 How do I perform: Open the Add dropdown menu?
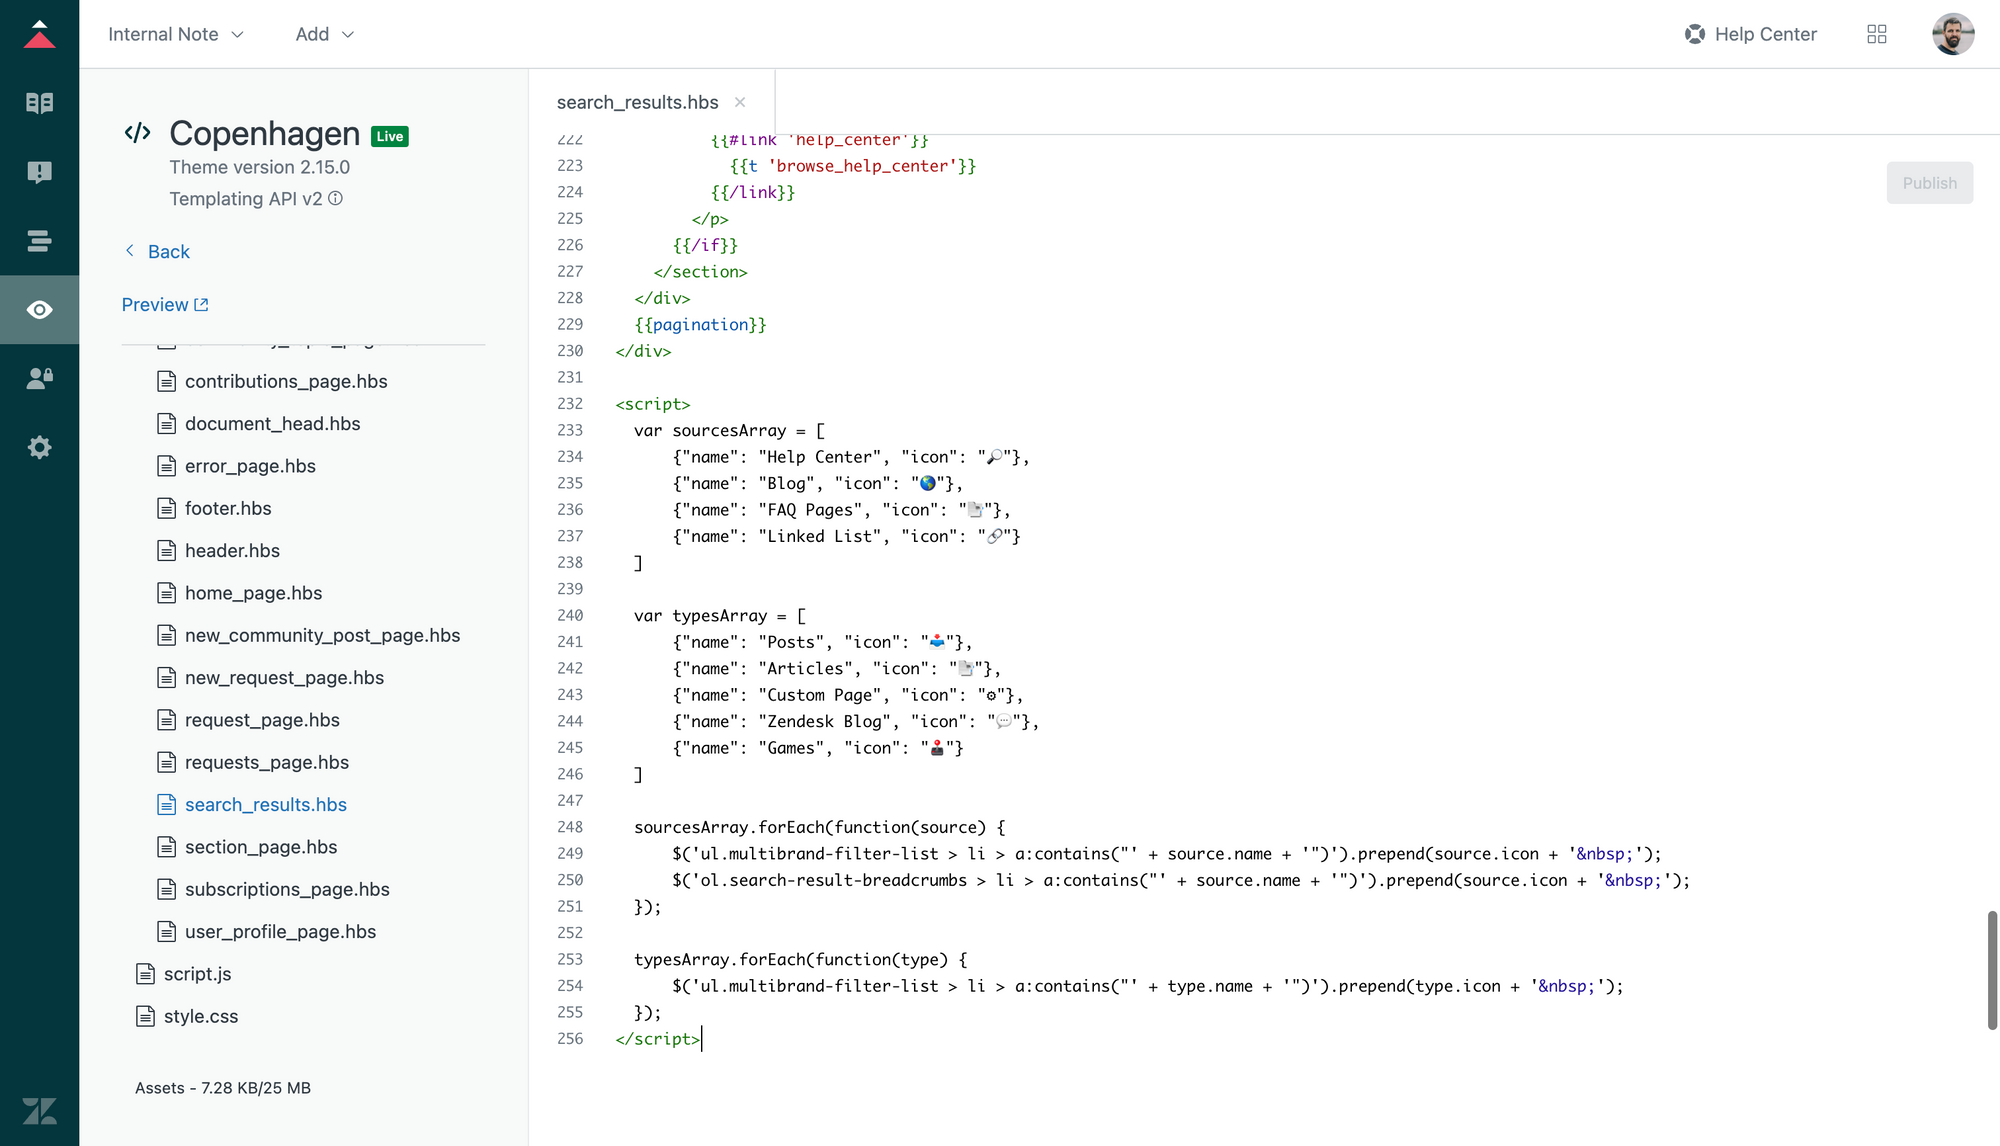point(324,34)
